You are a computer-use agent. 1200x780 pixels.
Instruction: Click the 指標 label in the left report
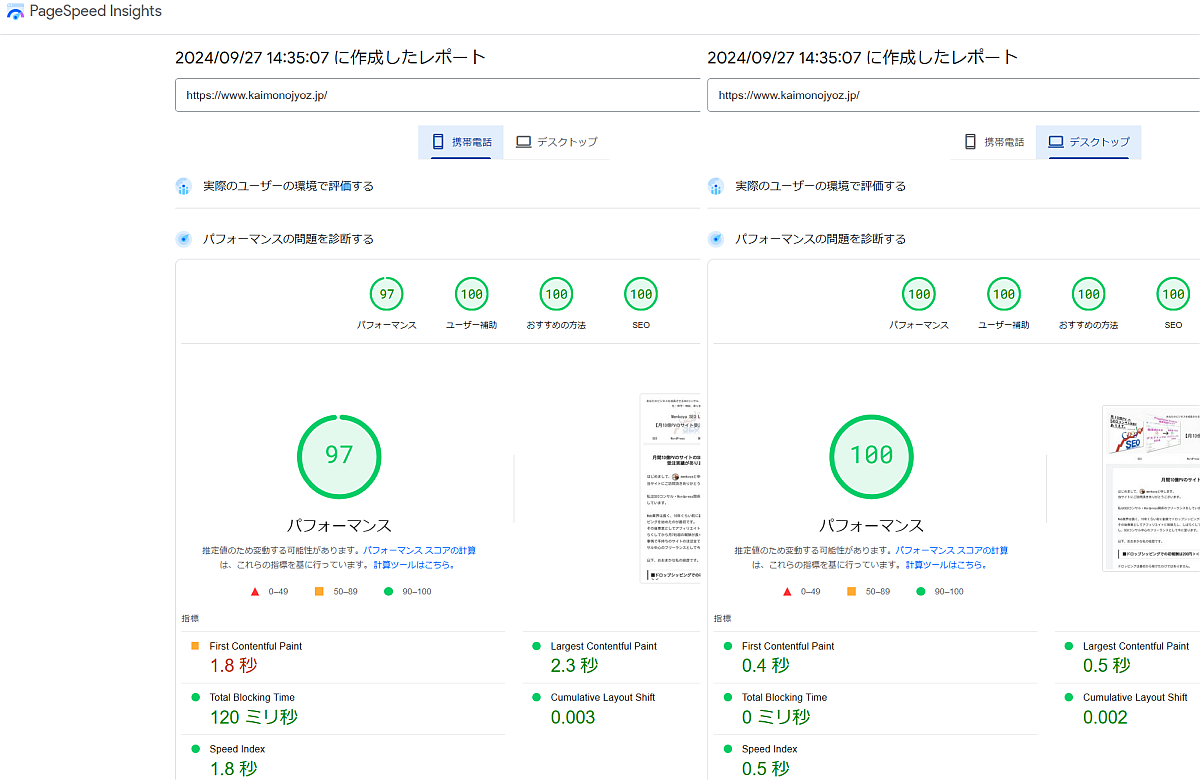(191, 619)
